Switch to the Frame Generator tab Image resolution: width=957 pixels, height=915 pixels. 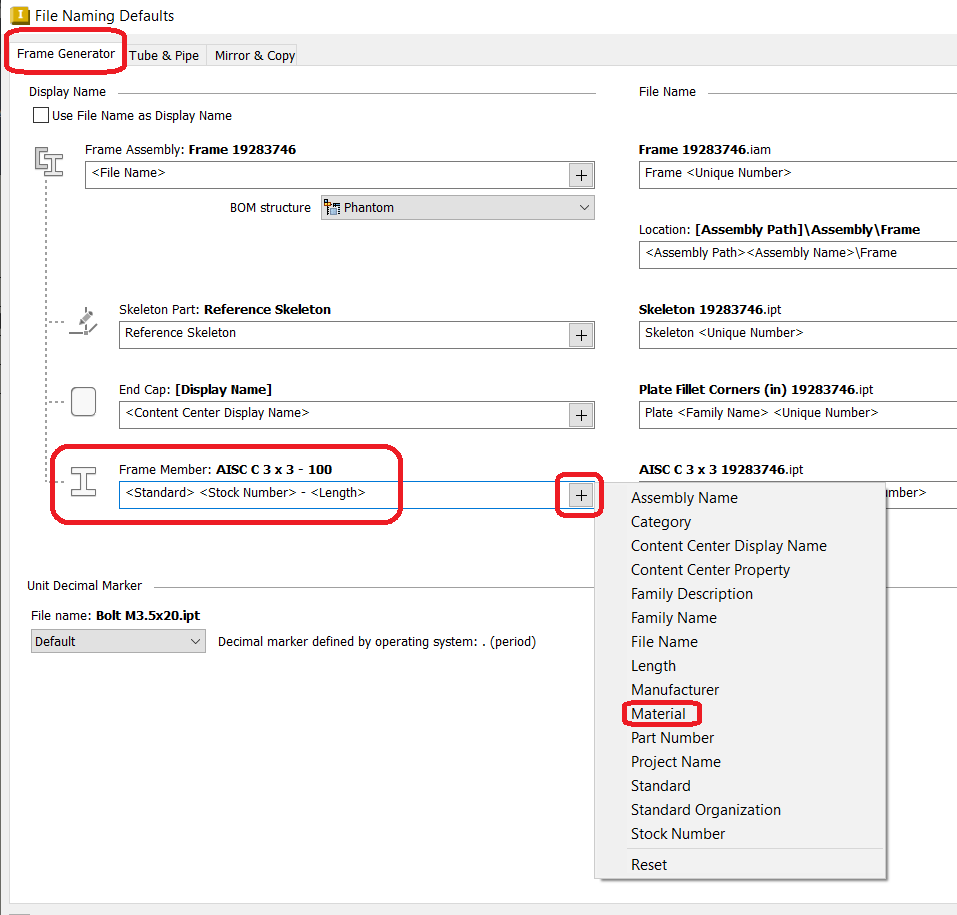coord(66,54)
